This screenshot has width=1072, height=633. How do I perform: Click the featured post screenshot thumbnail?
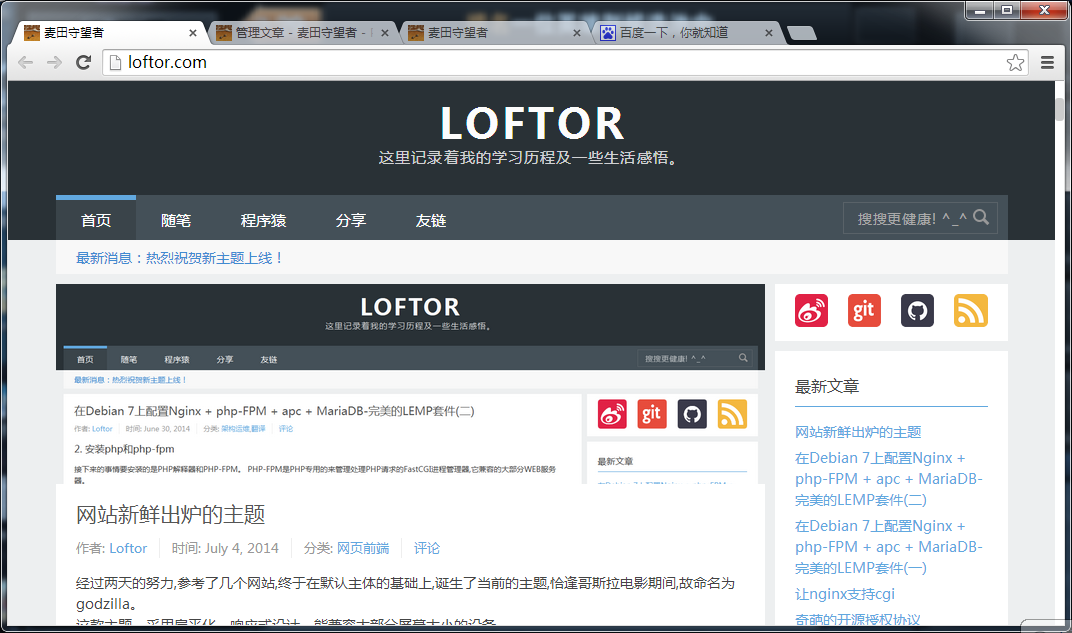(x=410, y=385)
